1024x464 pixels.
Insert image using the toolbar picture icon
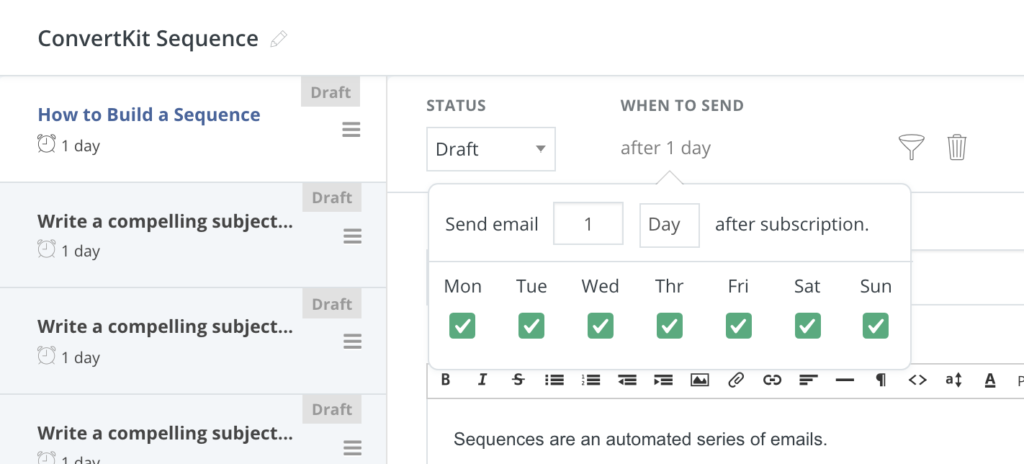(x=699, y=380)
